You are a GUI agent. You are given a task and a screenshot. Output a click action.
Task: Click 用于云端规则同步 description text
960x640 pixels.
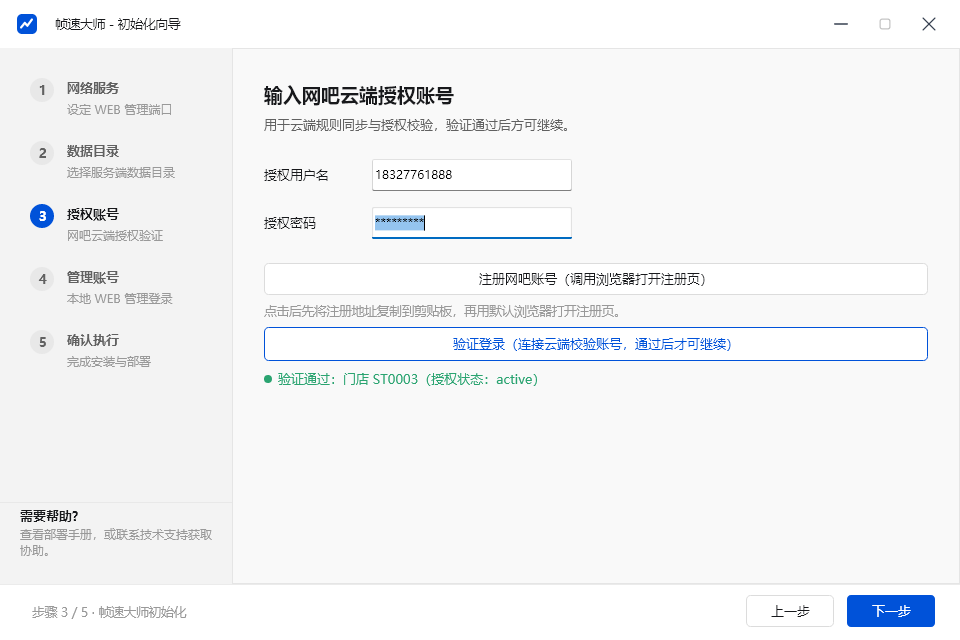pos(418,126)
